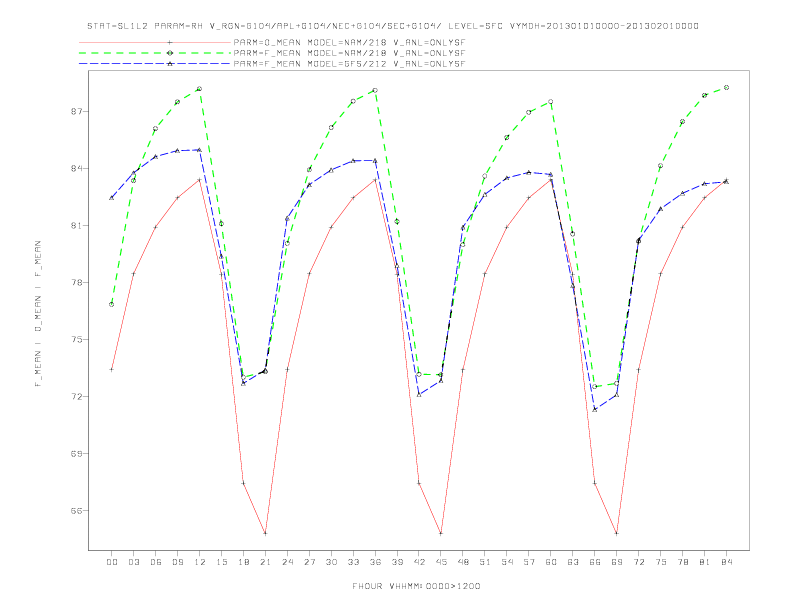
Task: Click x-axis tick label 84
Action: click(727, 562)
